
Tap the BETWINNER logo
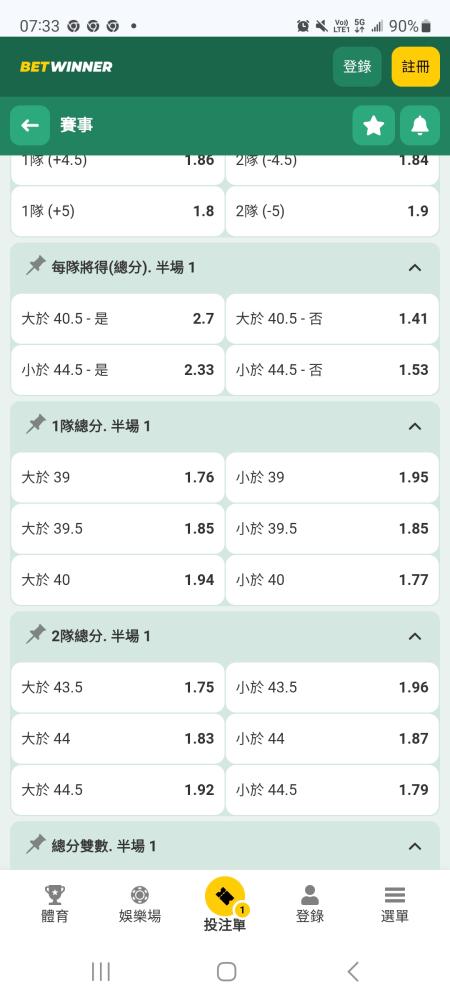[66, 66]
